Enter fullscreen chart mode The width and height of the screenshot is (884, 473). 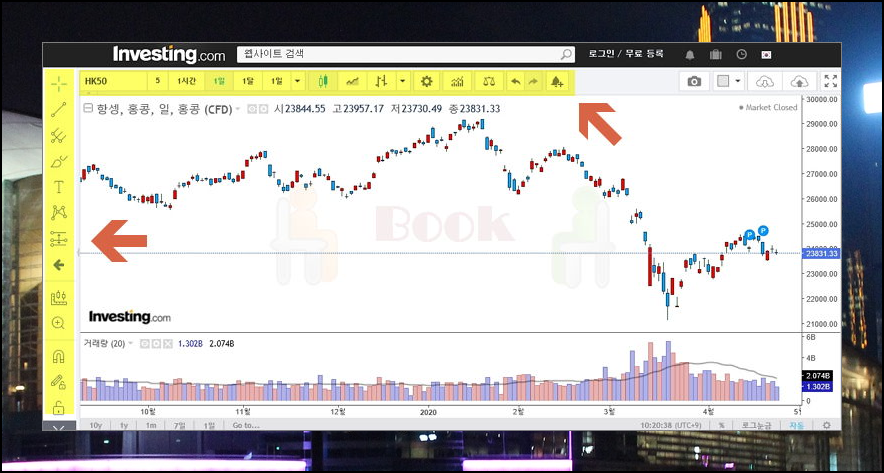[830, 81]
